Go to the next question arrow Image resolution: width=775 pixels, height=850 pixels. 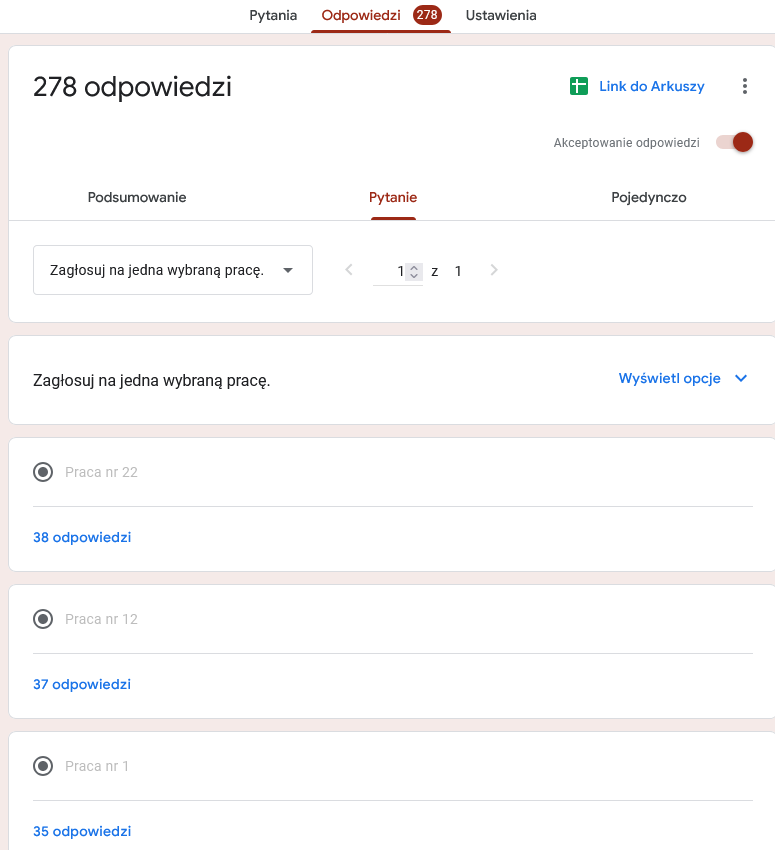click(x=494, y=270)
